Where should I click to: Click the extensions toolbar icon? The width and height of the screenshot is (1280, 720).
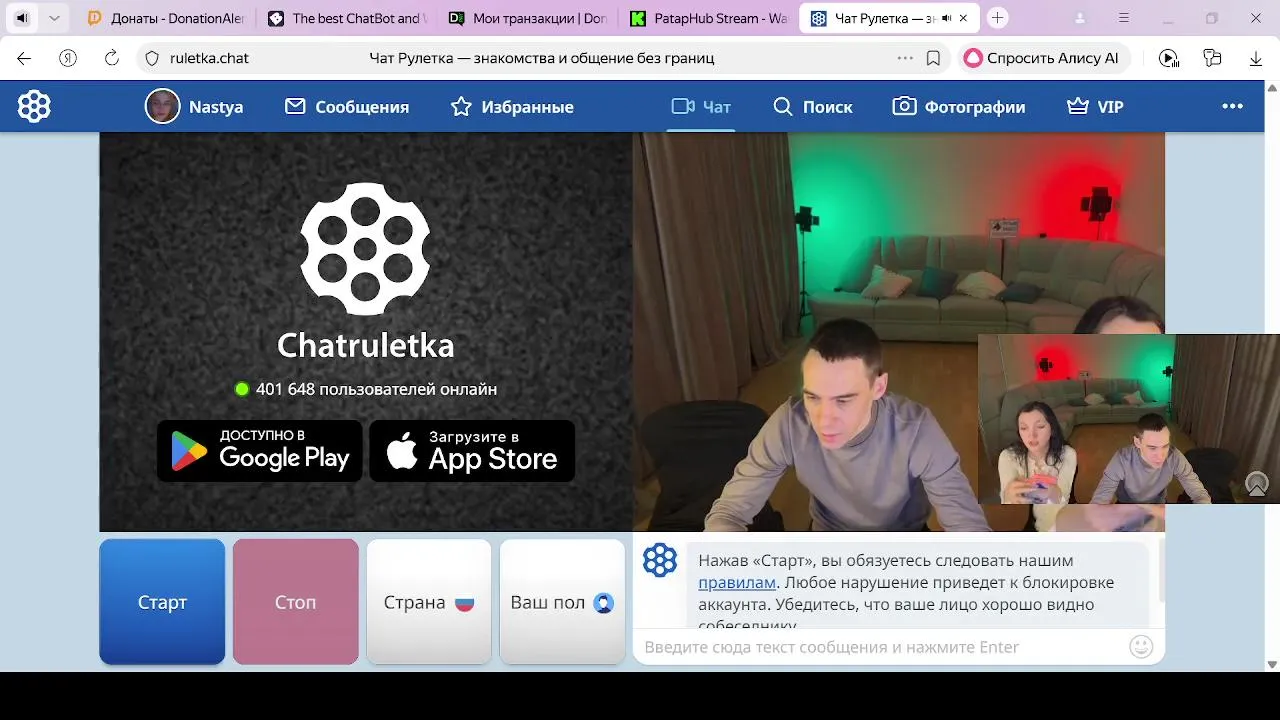click(x=1212, y=58)
